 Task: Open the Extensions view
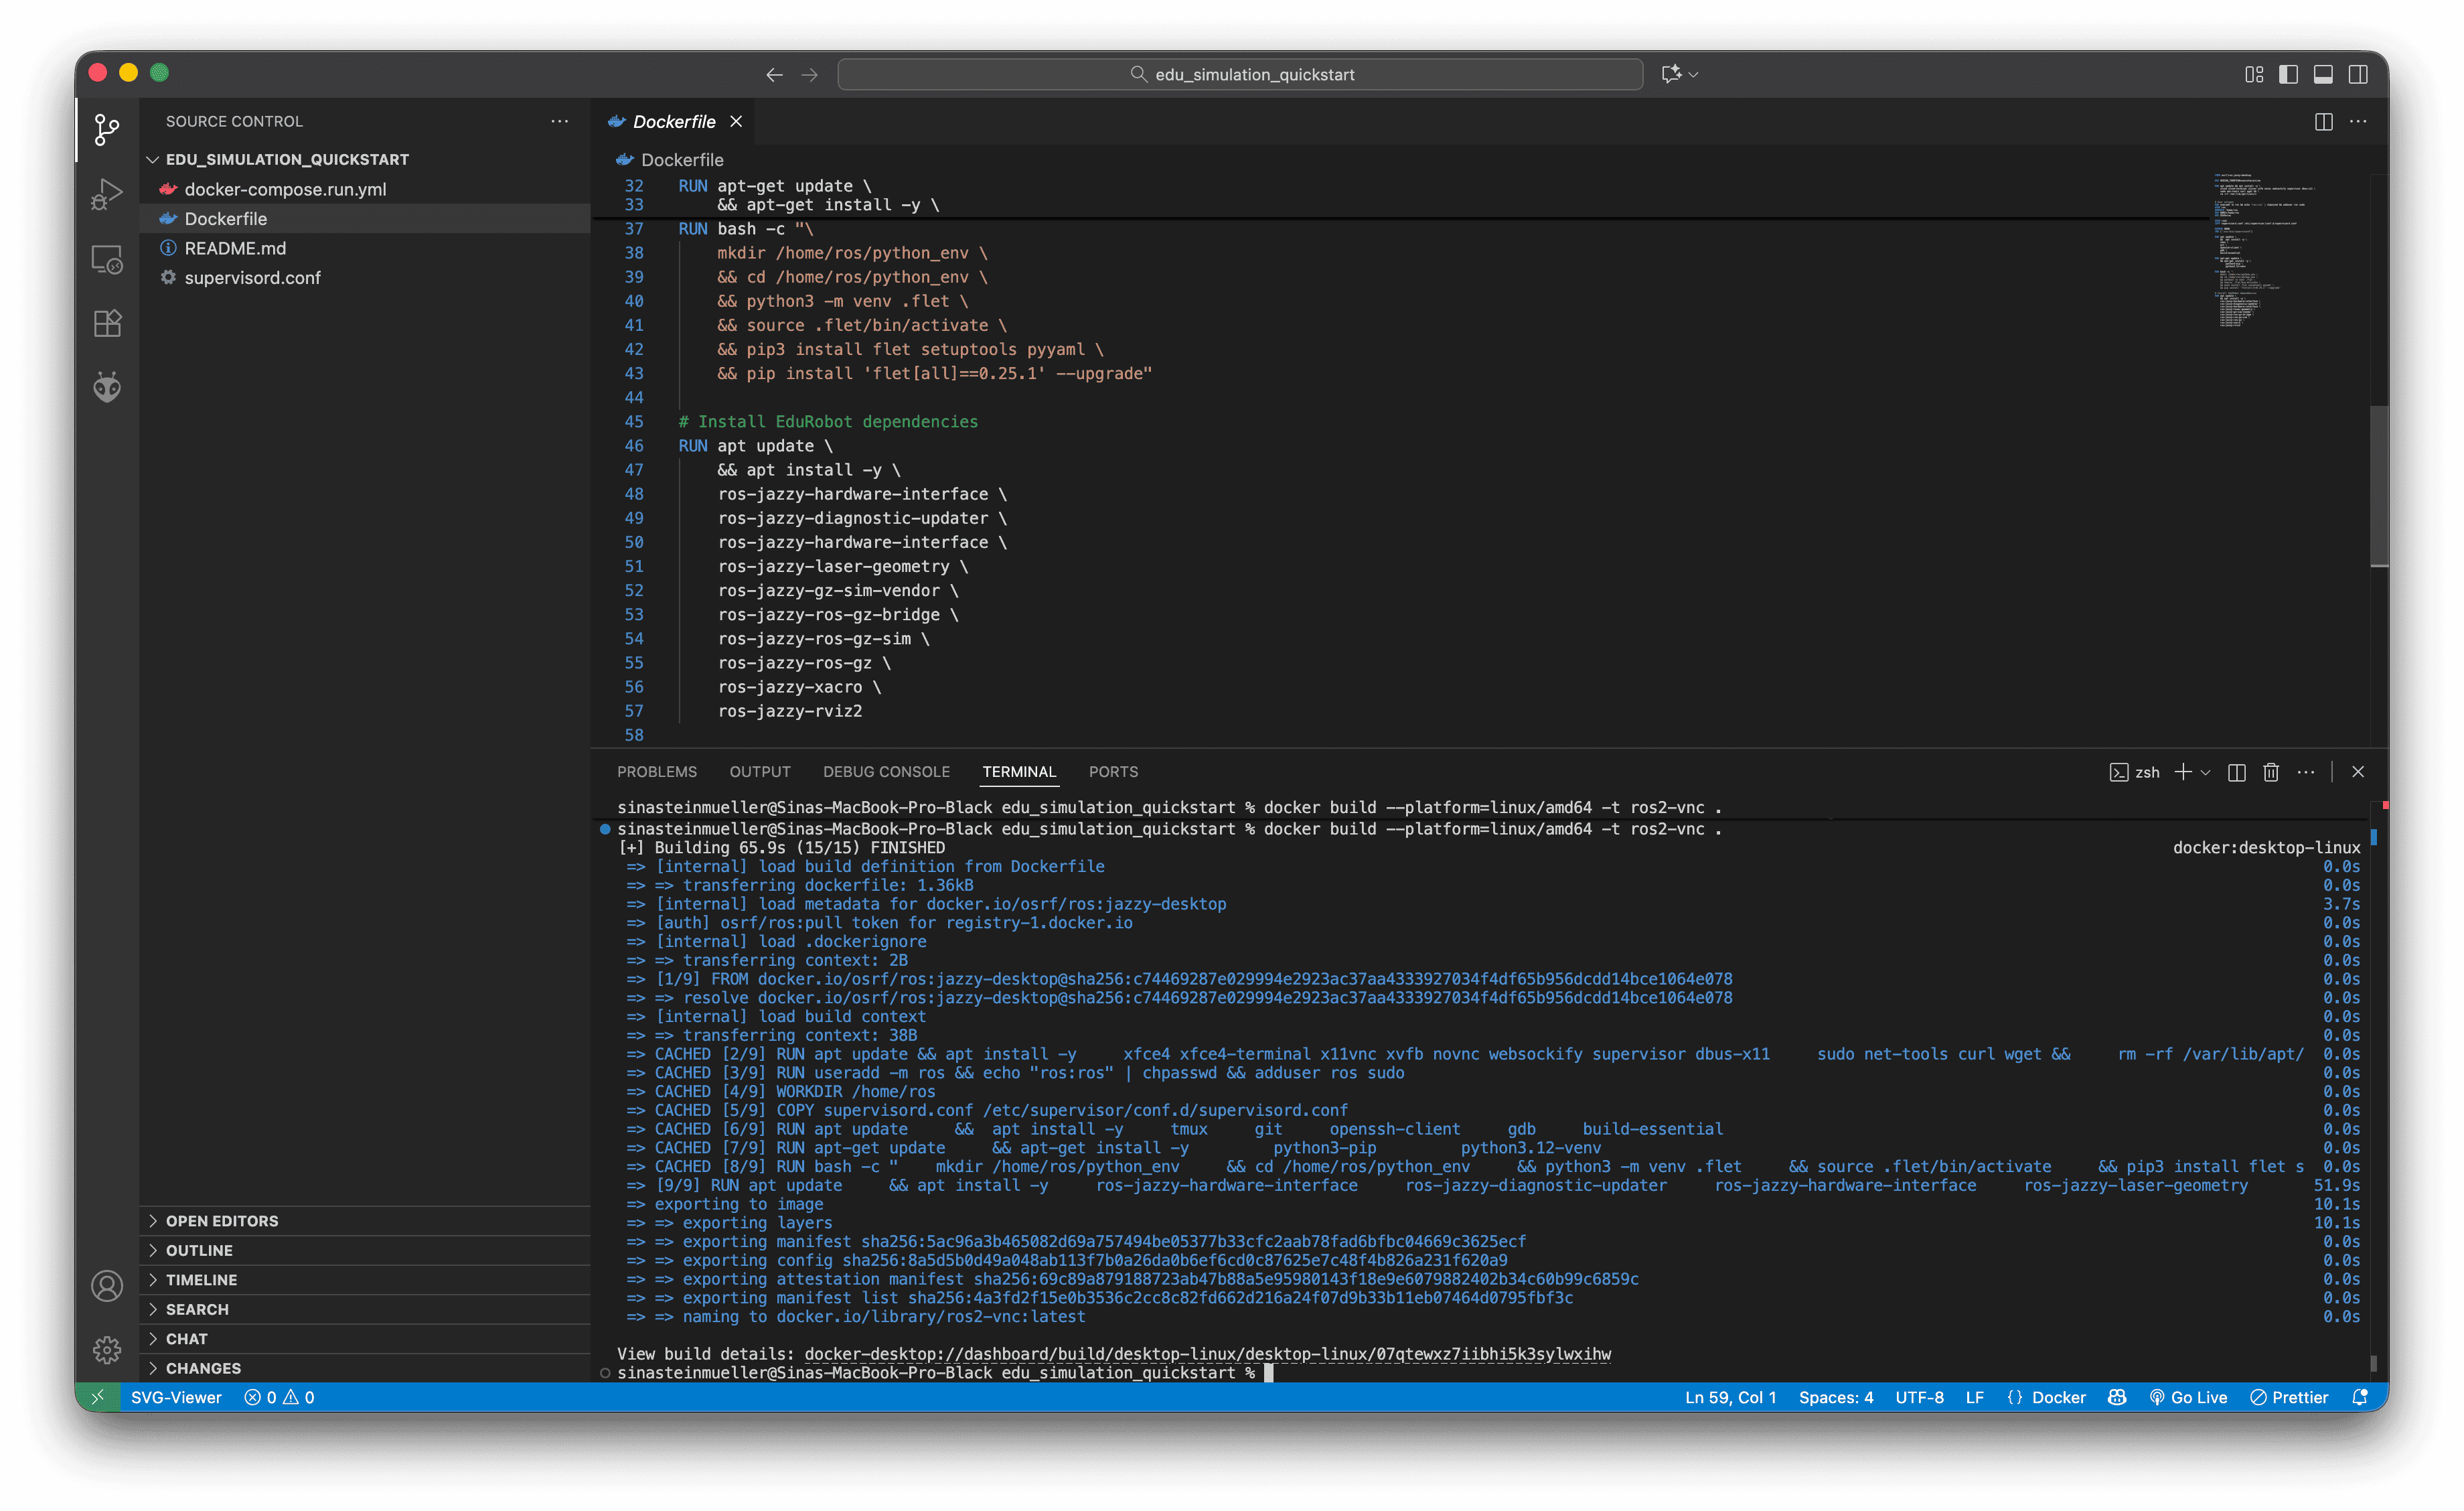107,323
